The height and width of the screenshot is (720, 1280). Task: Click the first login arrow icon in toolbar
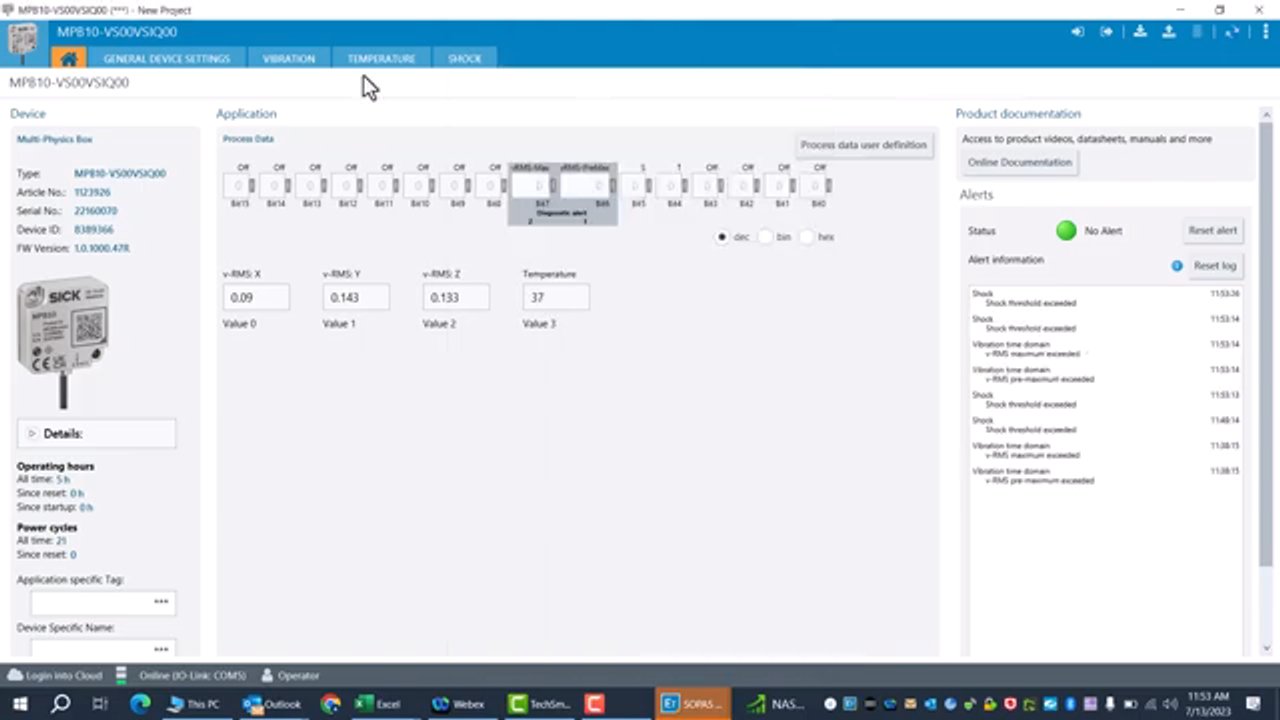tap(1078, 32)
